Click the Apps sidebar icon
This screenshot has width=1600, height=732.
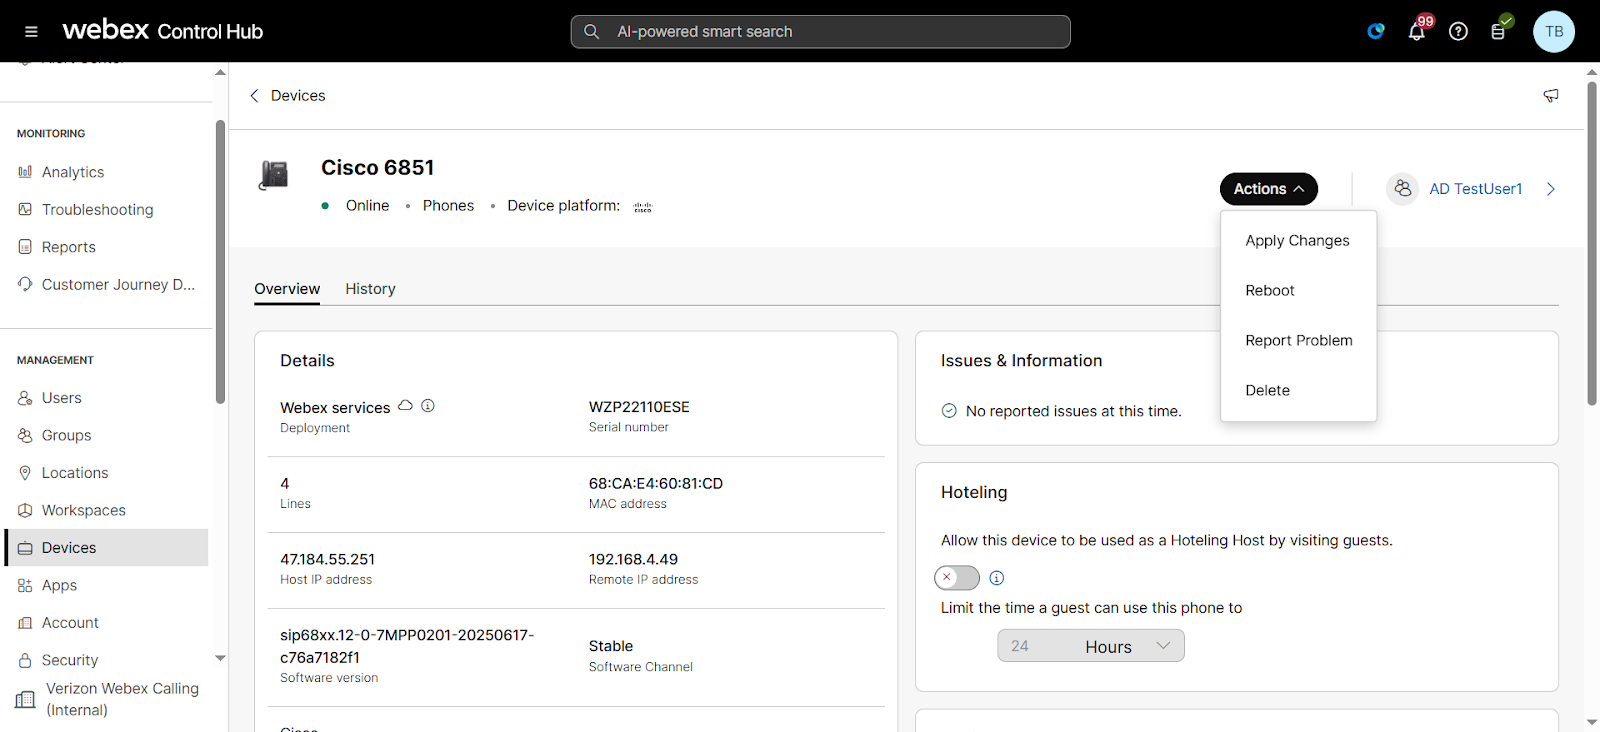coord(25,585)
